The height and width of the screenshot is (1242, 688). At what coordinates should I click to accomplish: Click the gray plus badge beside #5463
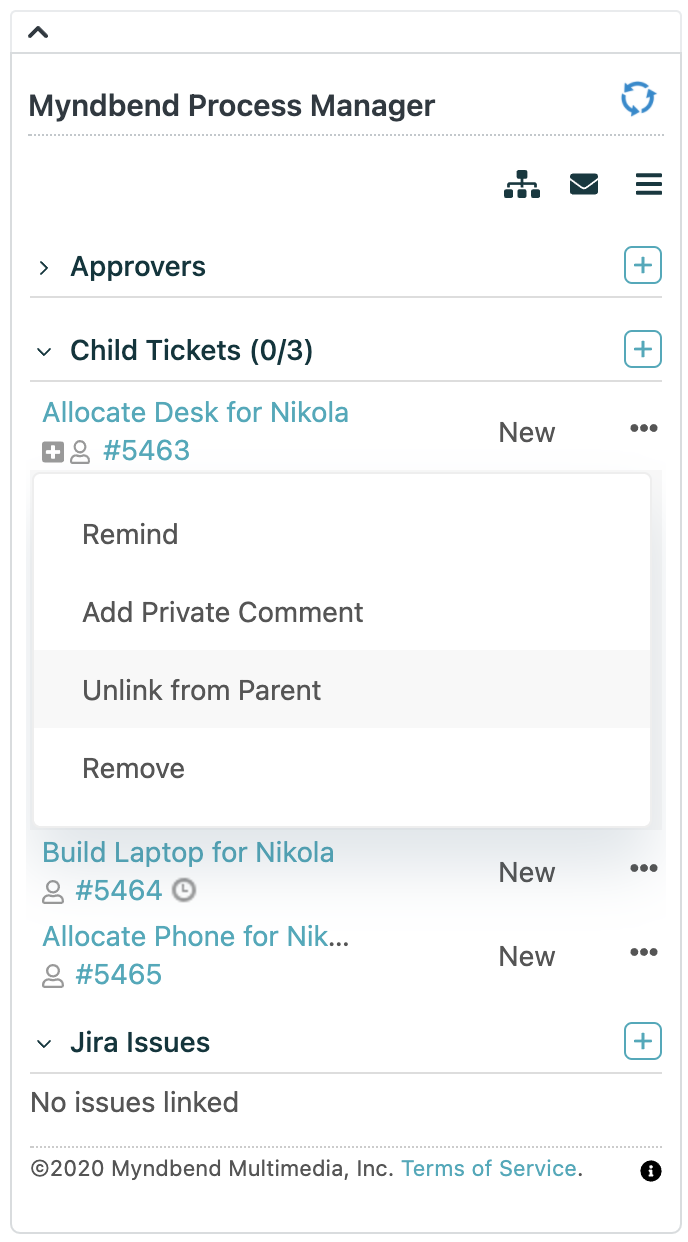pyautogui.click(x=53, y=453)
